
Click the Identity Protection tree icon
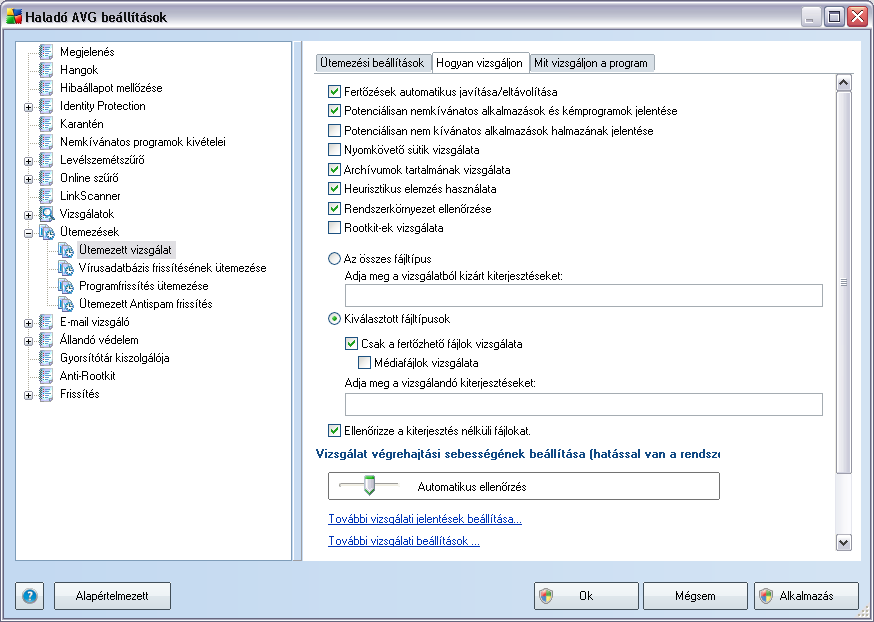(46, 106)
